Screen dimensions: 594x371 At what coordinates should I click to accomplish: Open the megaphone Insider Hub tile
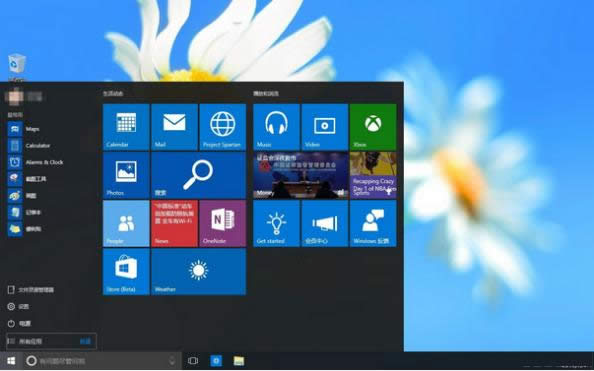coord(325,224)
